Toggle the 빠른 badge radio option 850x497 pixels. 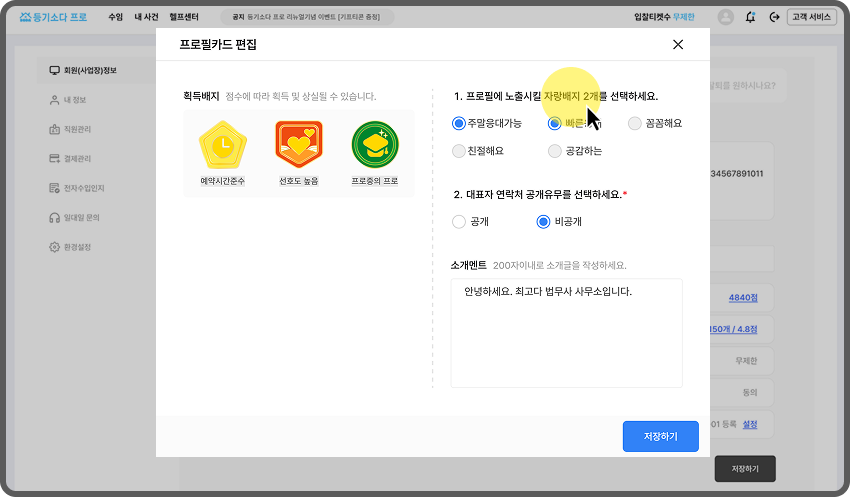pos(554,124)
